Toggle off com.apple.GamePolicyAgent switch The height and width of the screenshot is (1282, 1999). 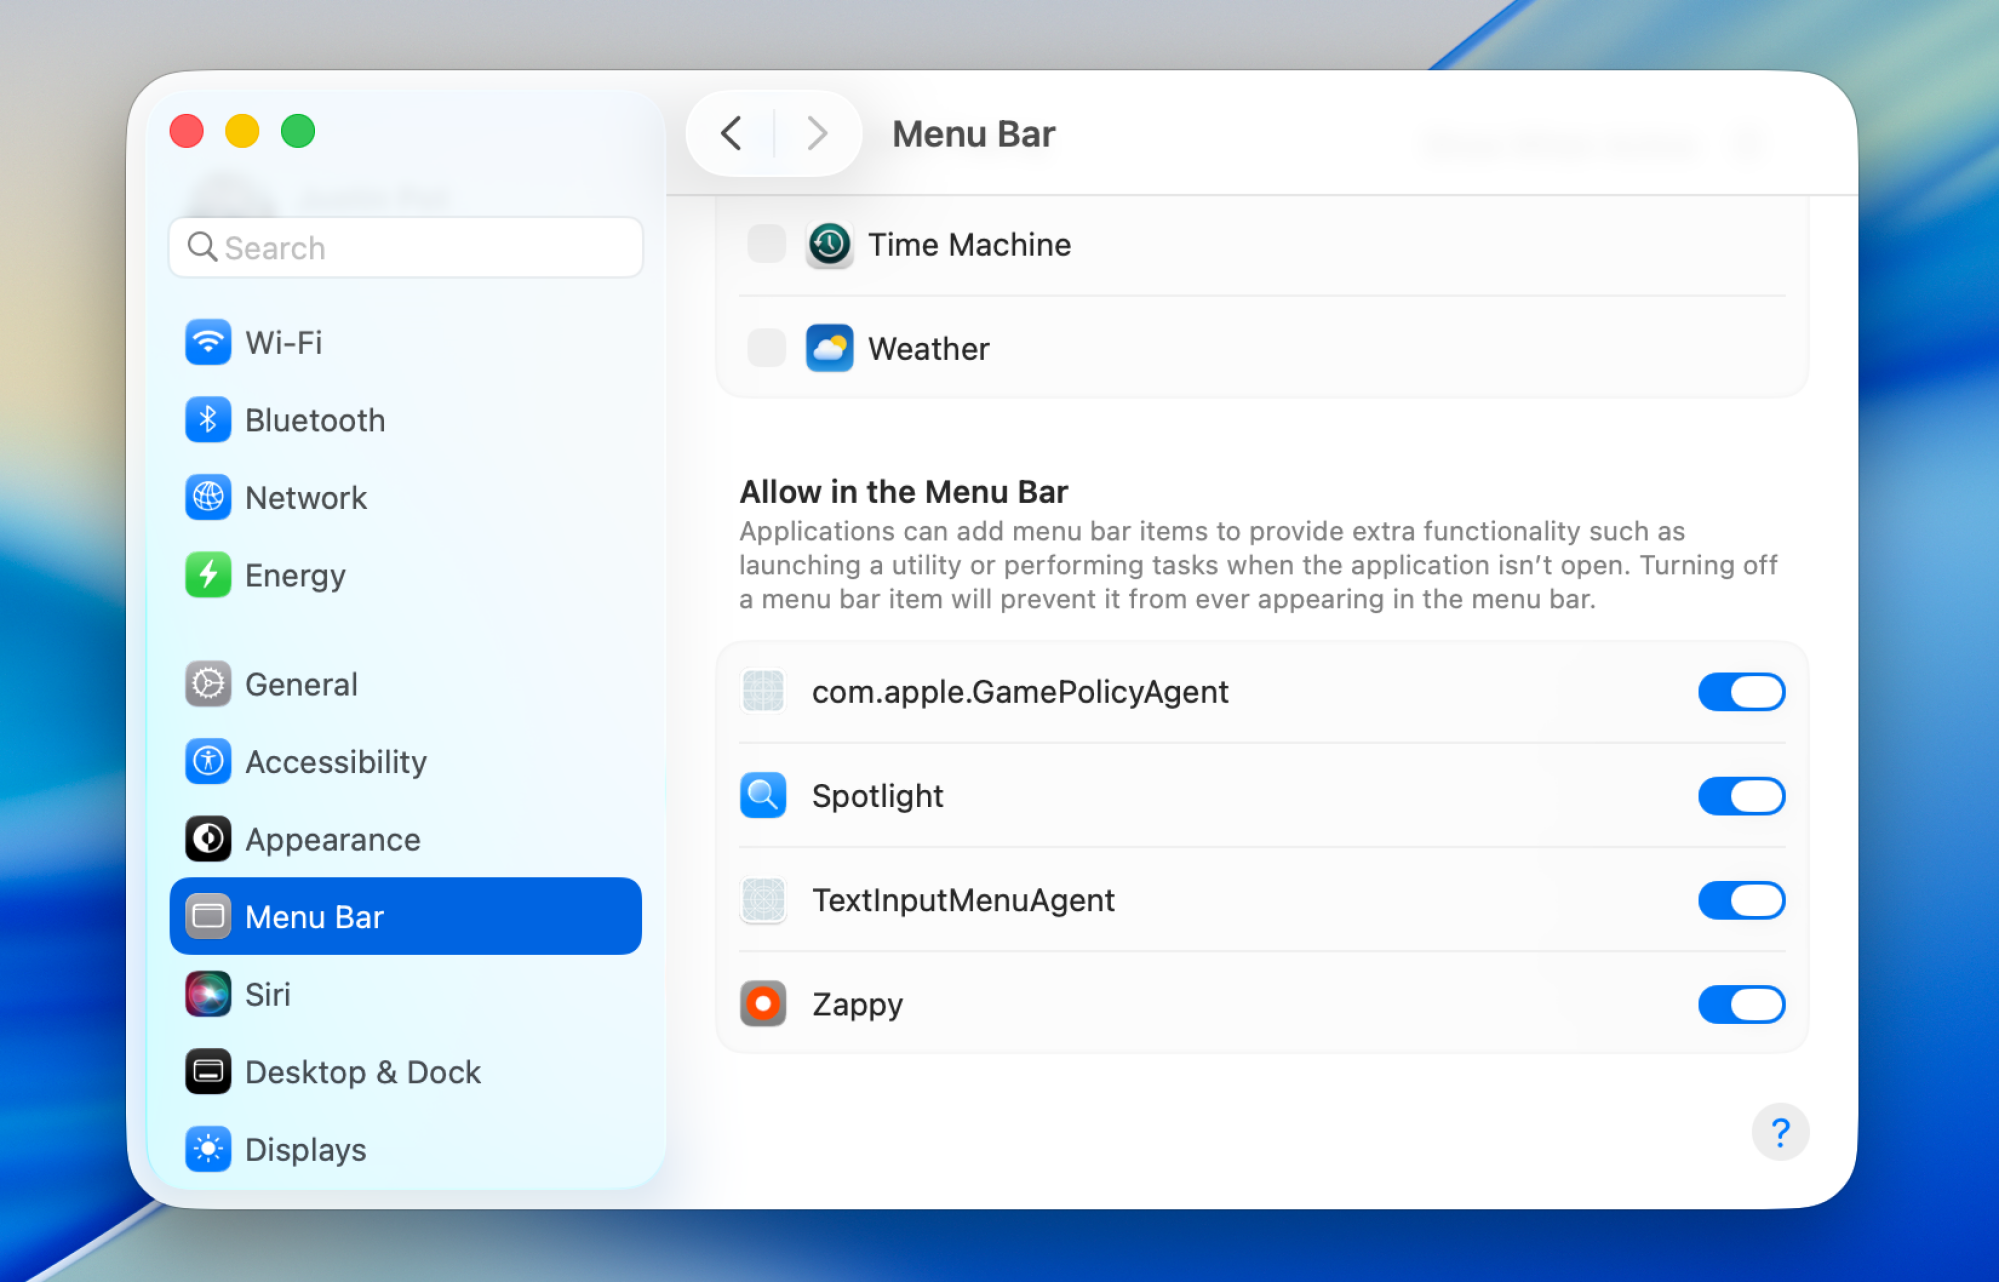point(1741,692)
